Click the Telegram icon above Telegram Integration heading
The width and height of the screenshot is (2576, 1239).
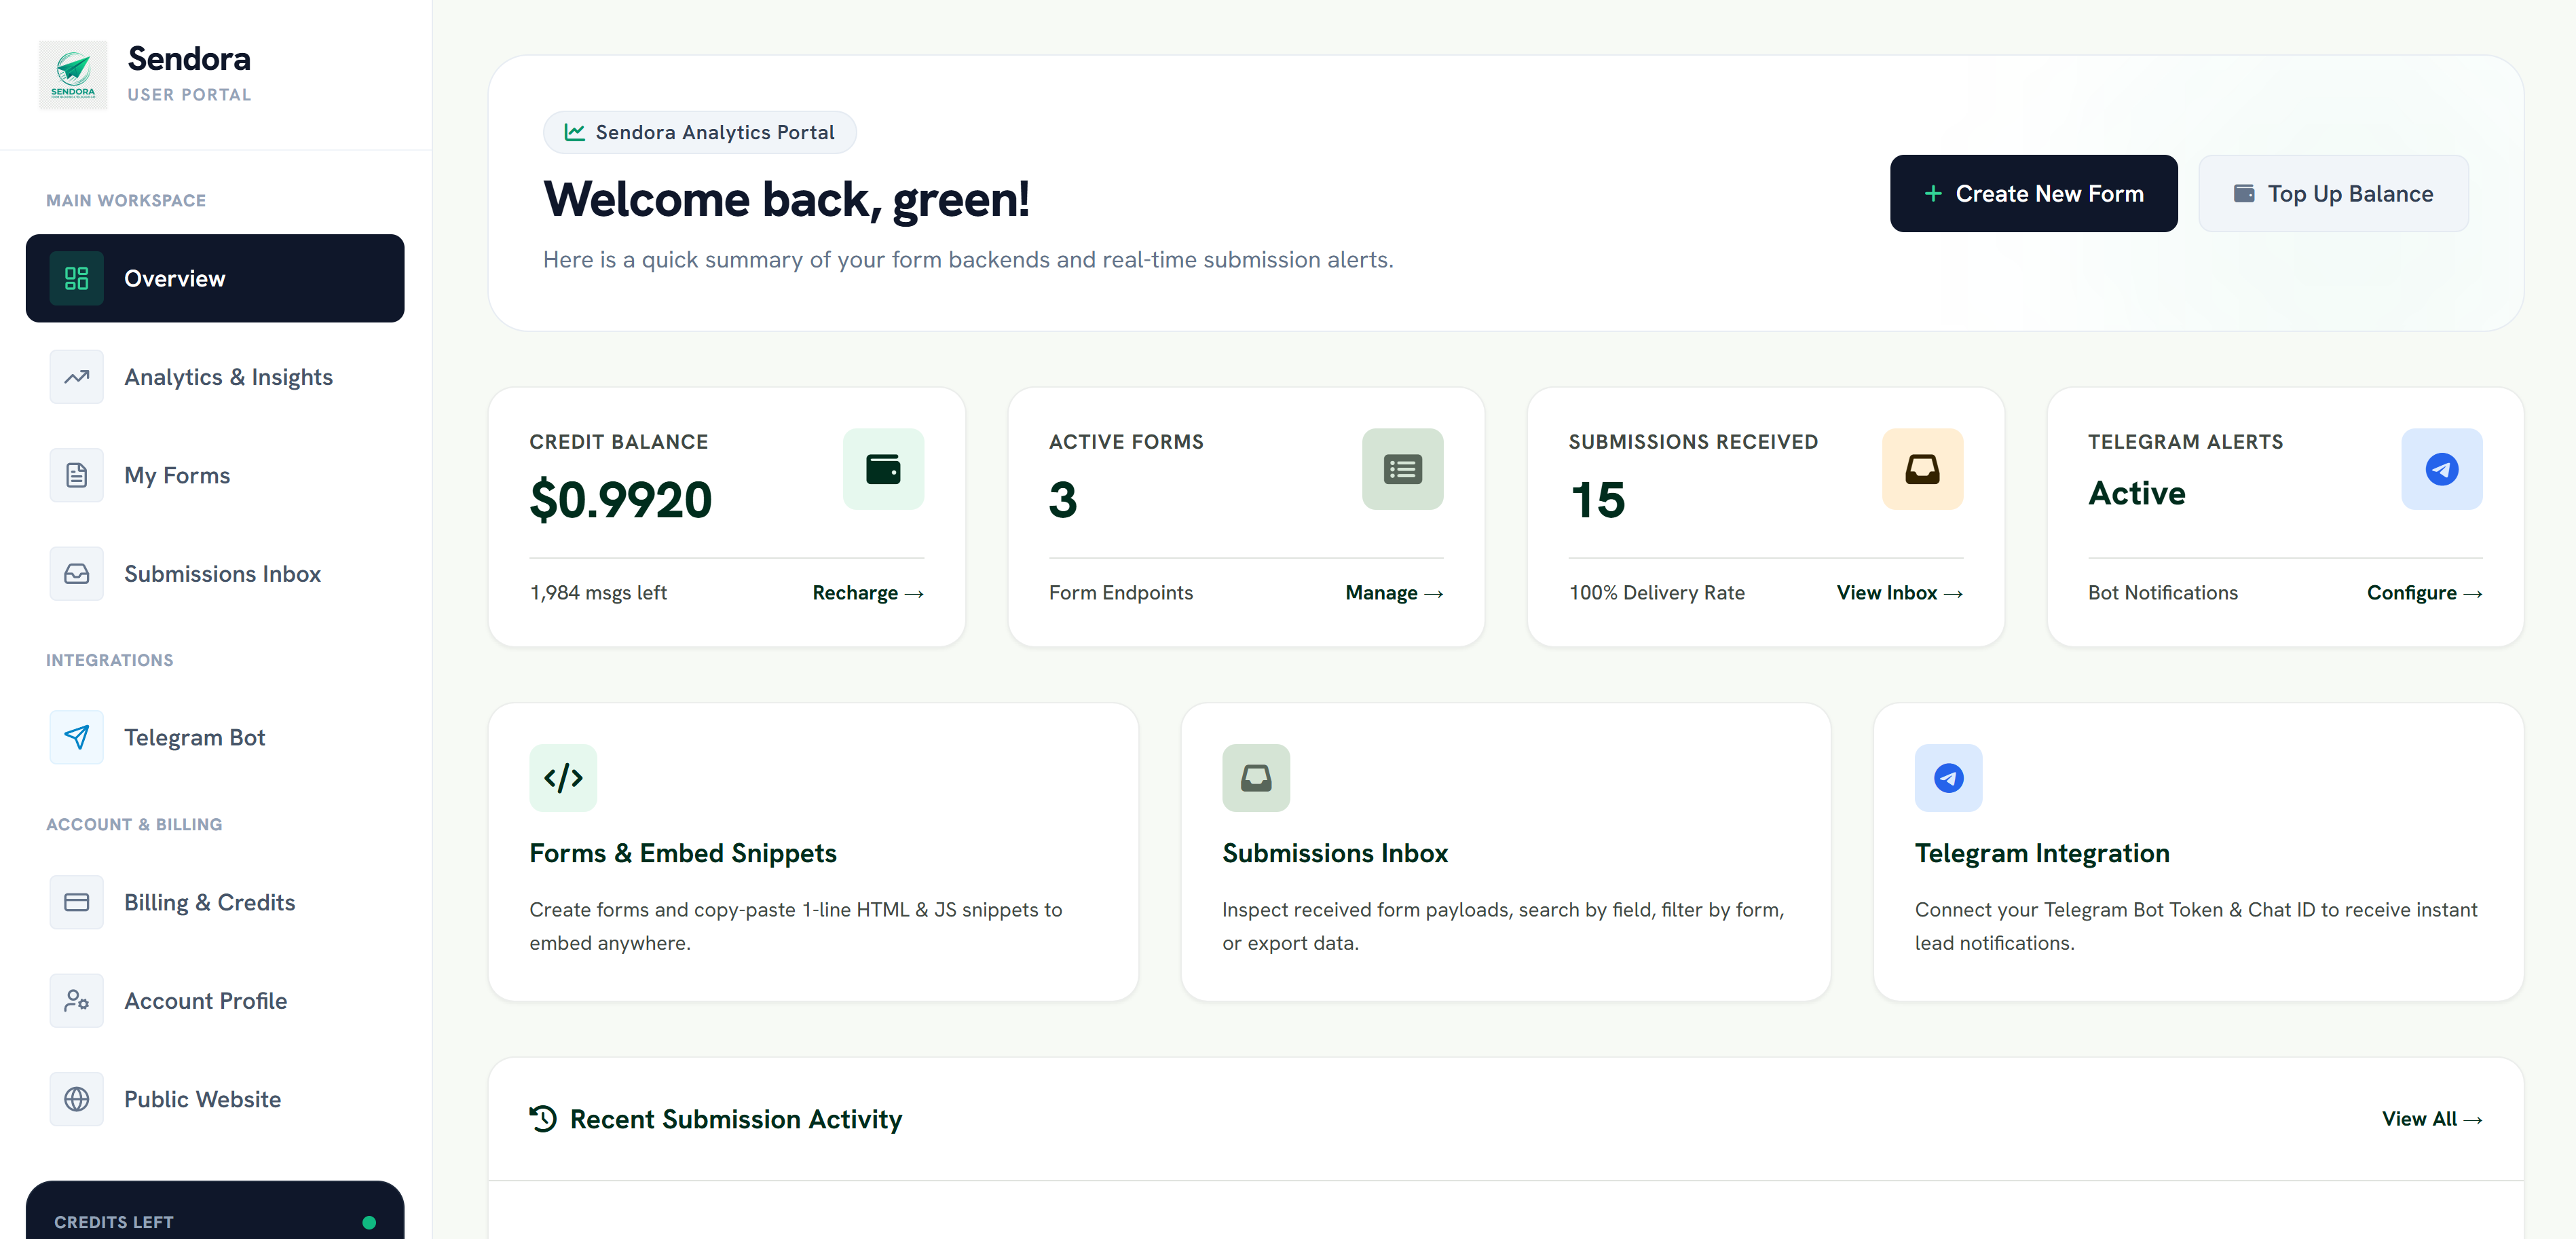tap(1948, 777)
